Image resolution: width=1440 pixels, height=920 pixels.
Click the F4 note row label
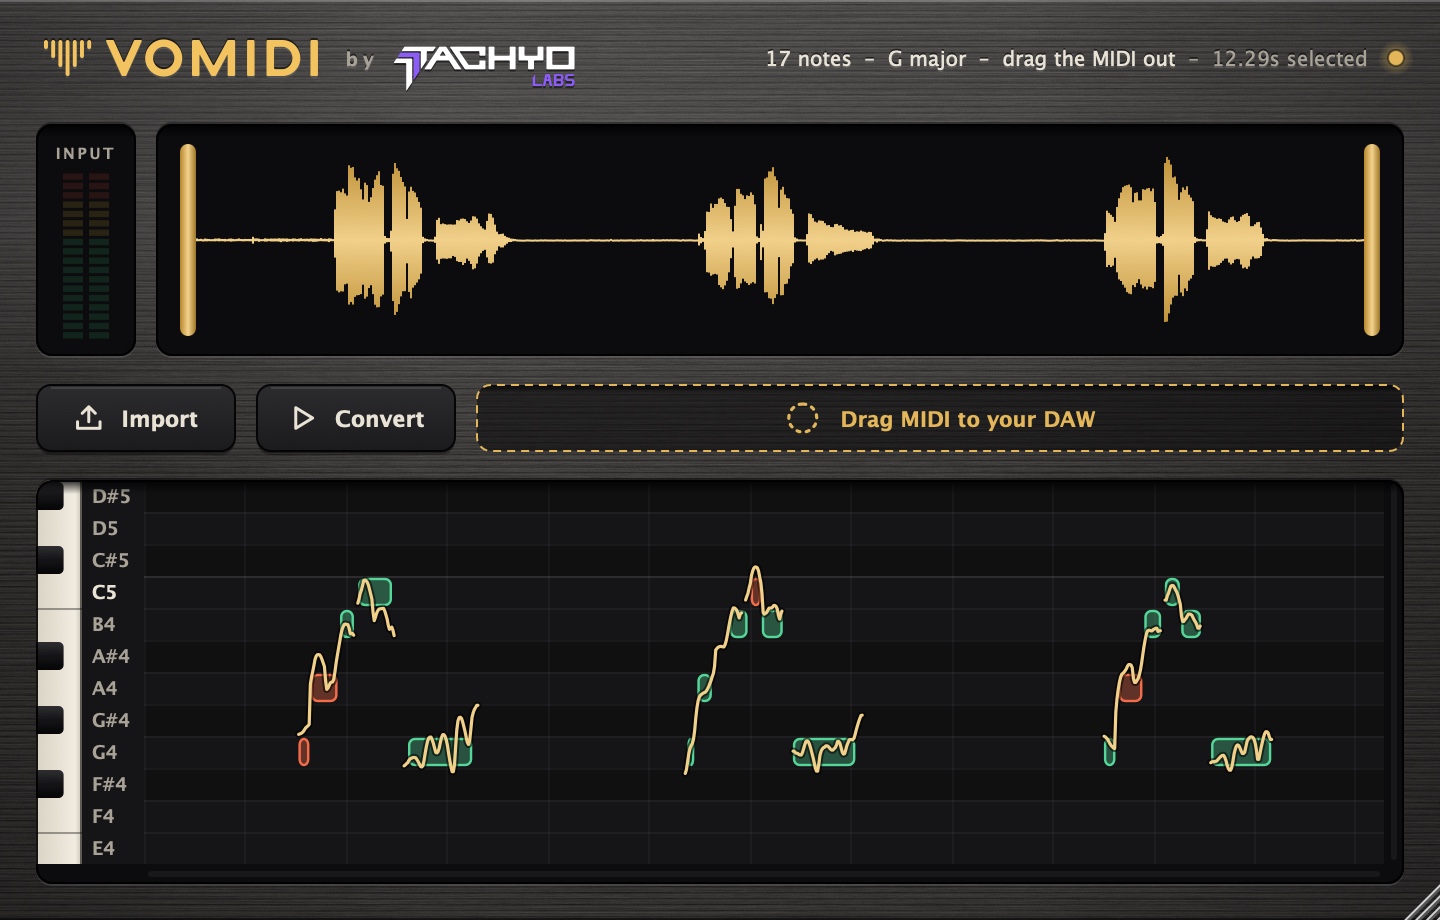(x=103, y=816)
